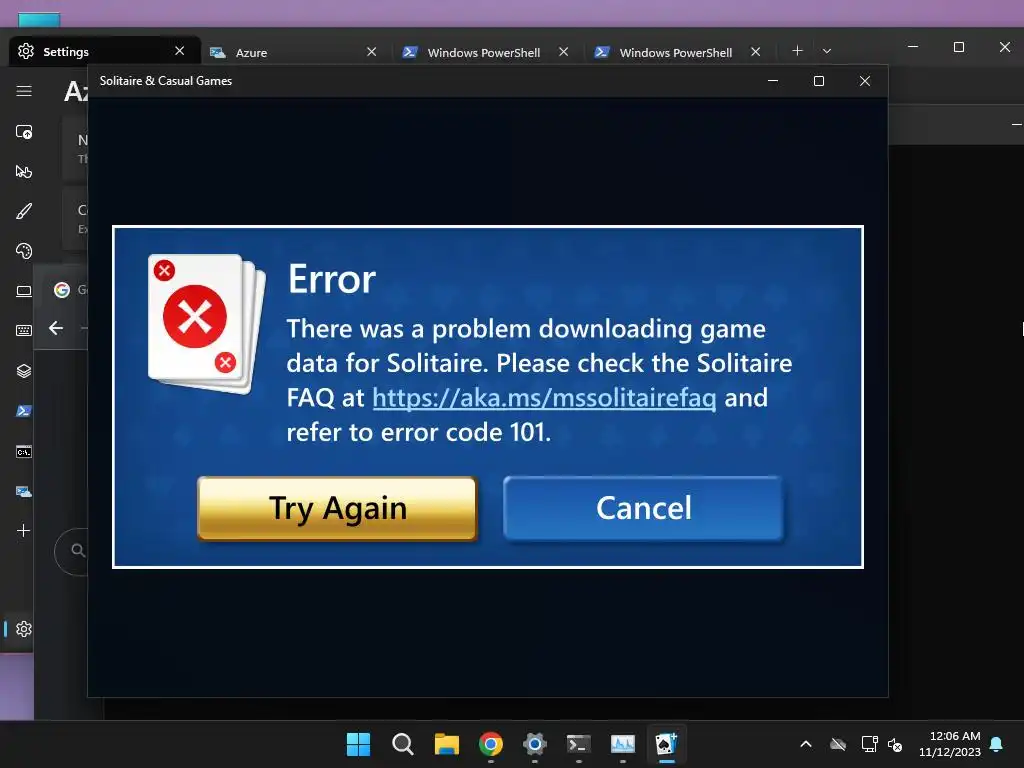Click the Try Again button

point(337,508)
